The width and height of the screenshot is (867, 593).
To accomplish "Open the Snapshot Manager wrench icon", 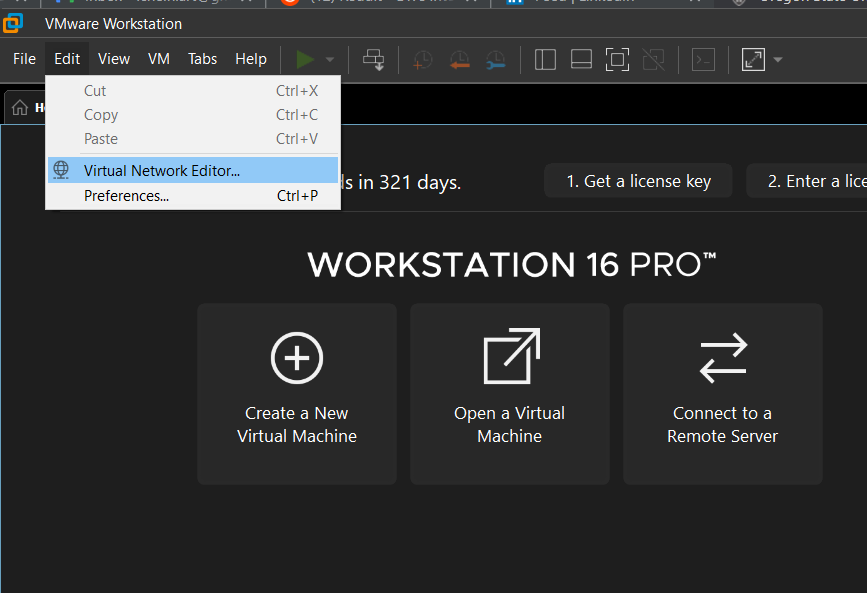I will click(x=495, y=60).
